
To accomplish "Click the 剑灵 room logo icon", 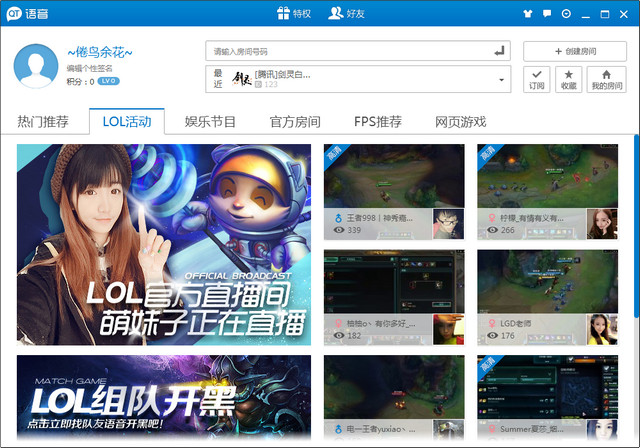I will tap(242, 79).
